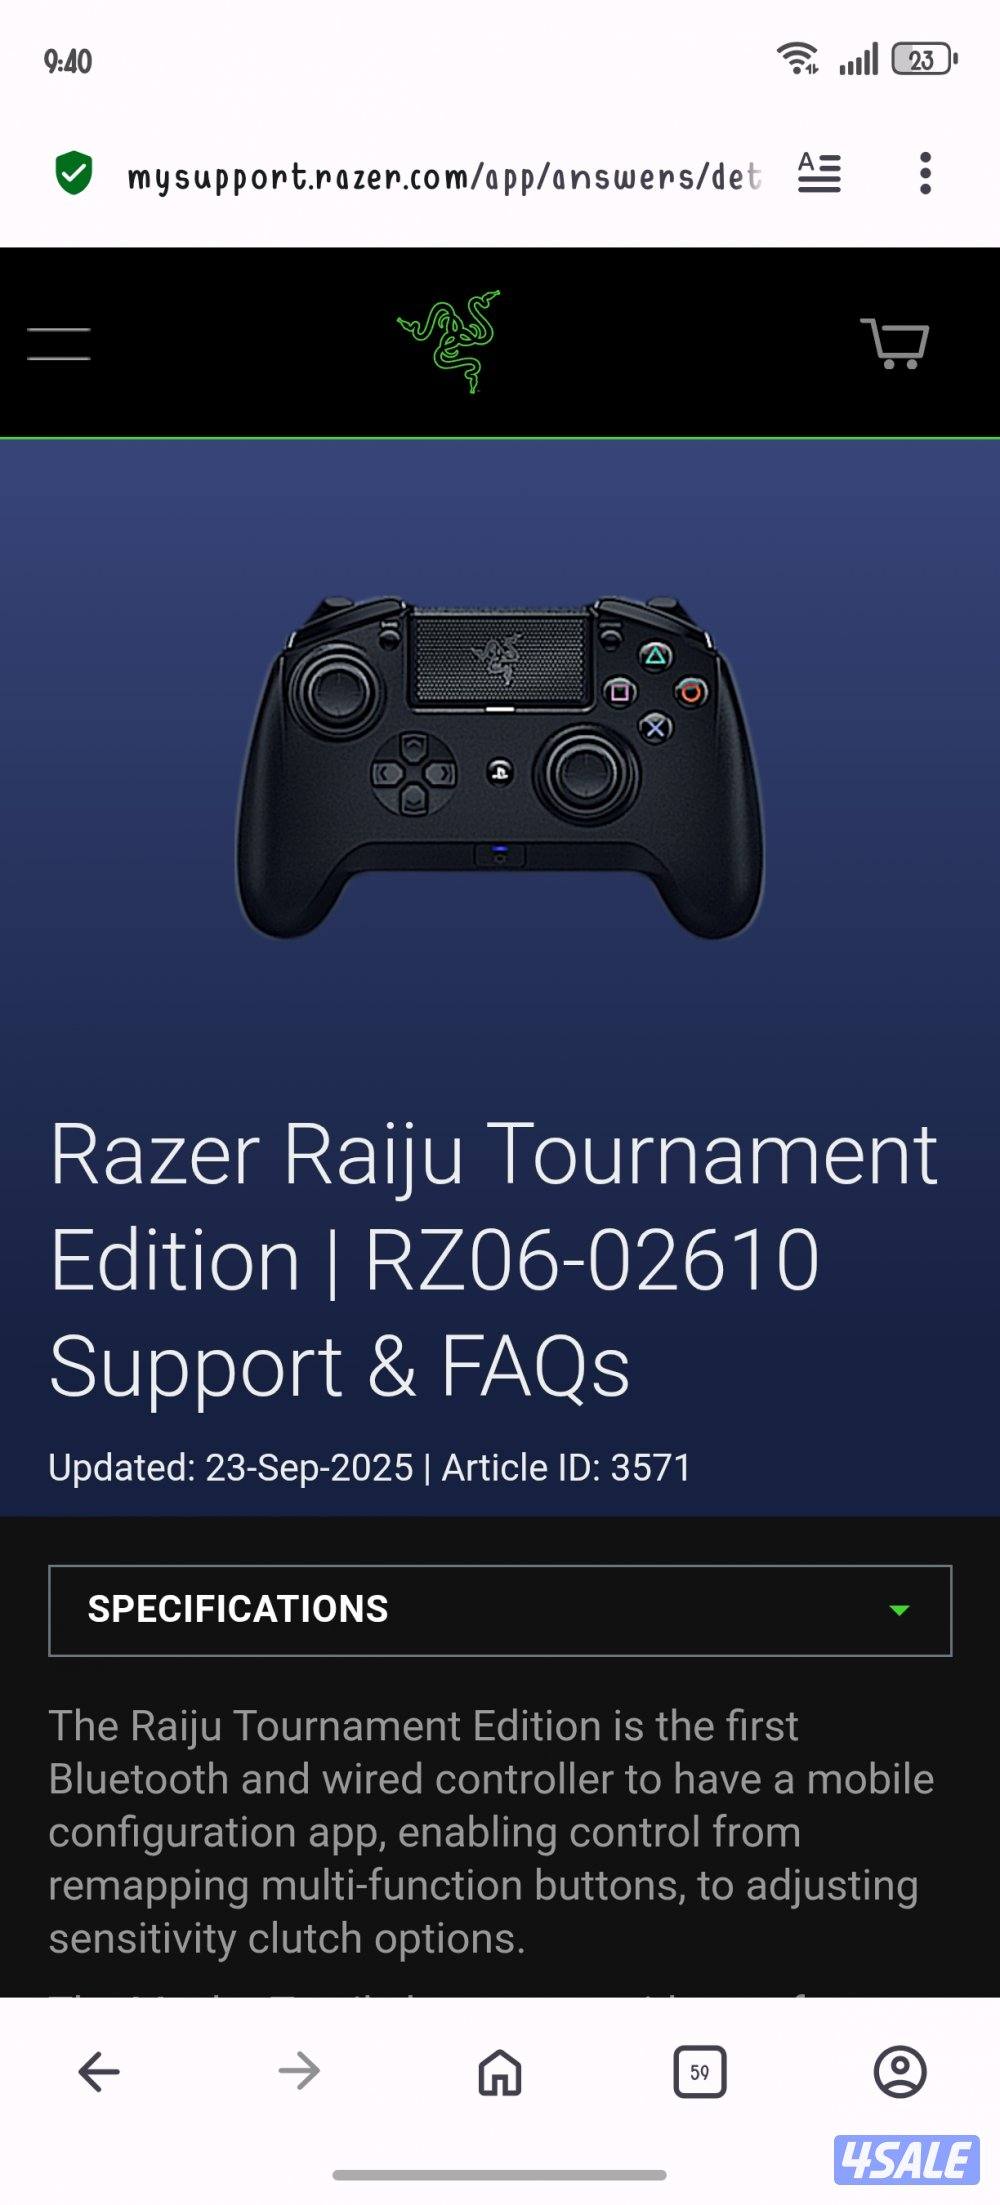Open the browser profile account icon

click(x=900, y=2071)
